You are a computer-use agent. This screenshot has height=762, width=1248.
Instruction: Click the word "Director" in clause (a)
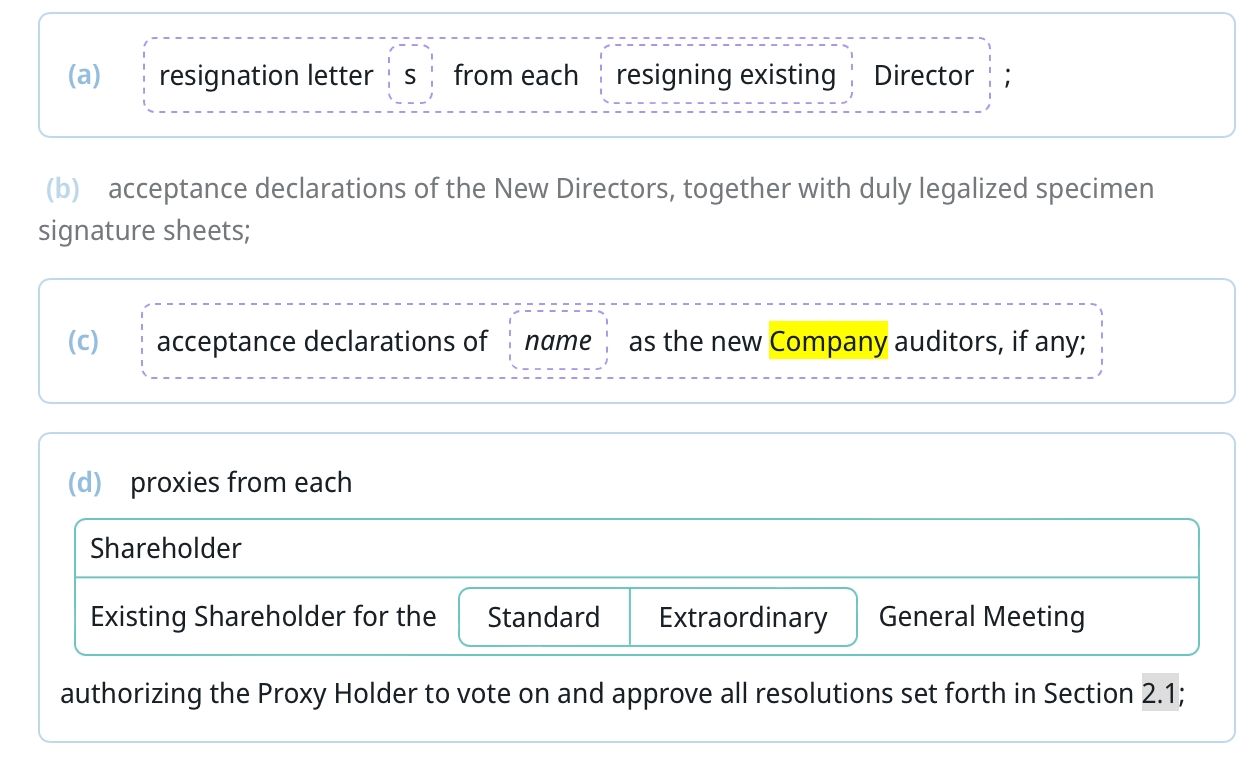click(x=923, y=75)
